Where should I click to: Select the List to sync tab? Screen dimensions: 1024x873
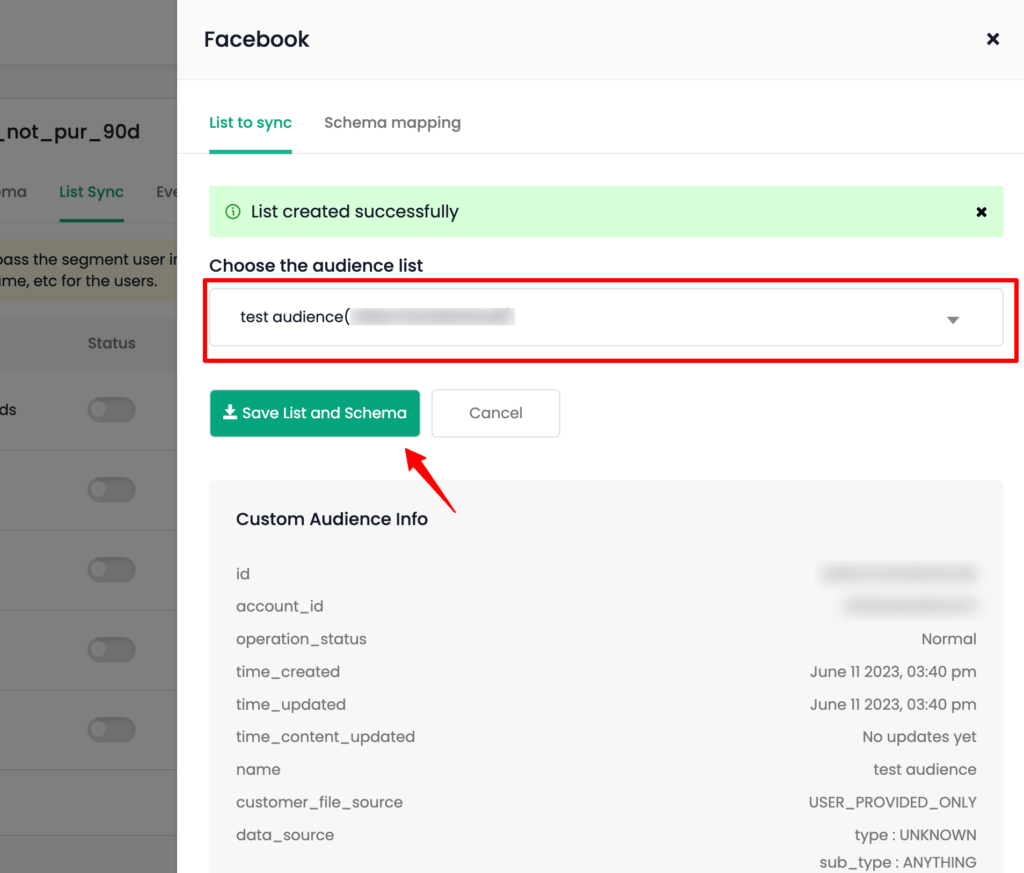click(x=250, y=123)
